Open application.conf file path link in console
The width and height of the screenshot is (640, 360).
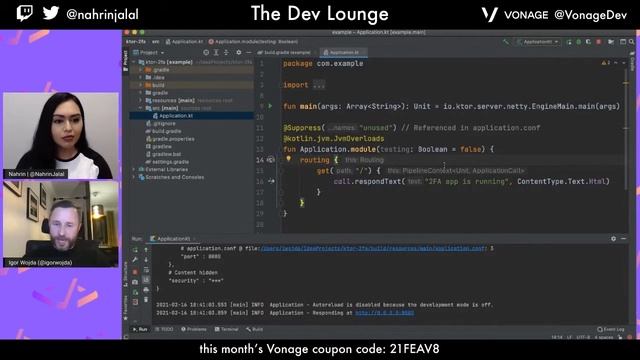pyautogui.click(x=372, y=248)
